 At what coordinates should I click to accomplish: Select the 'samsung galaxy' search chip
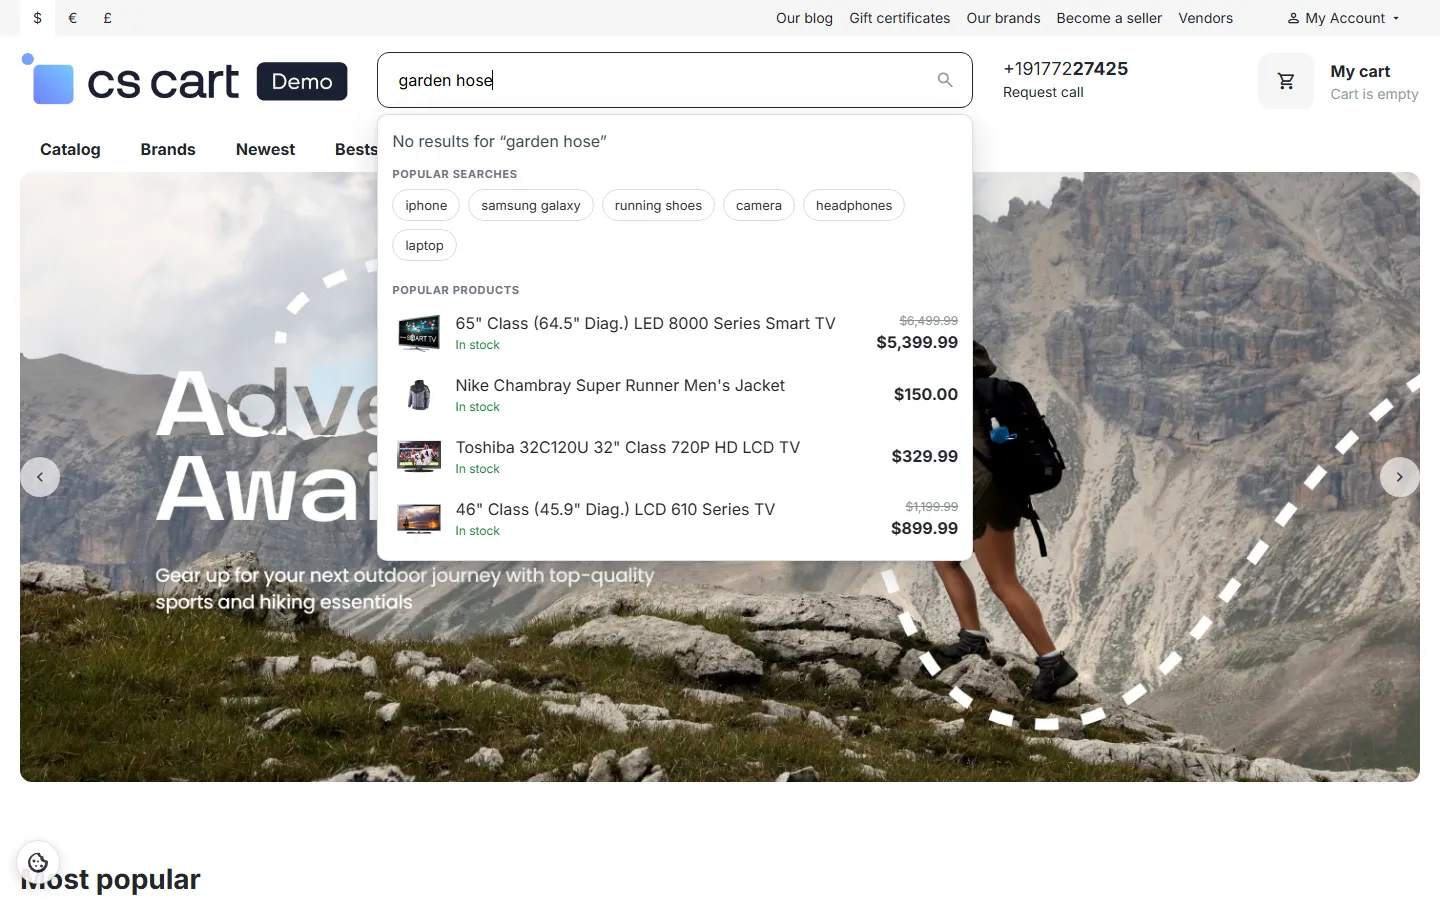tap(531, 205)
